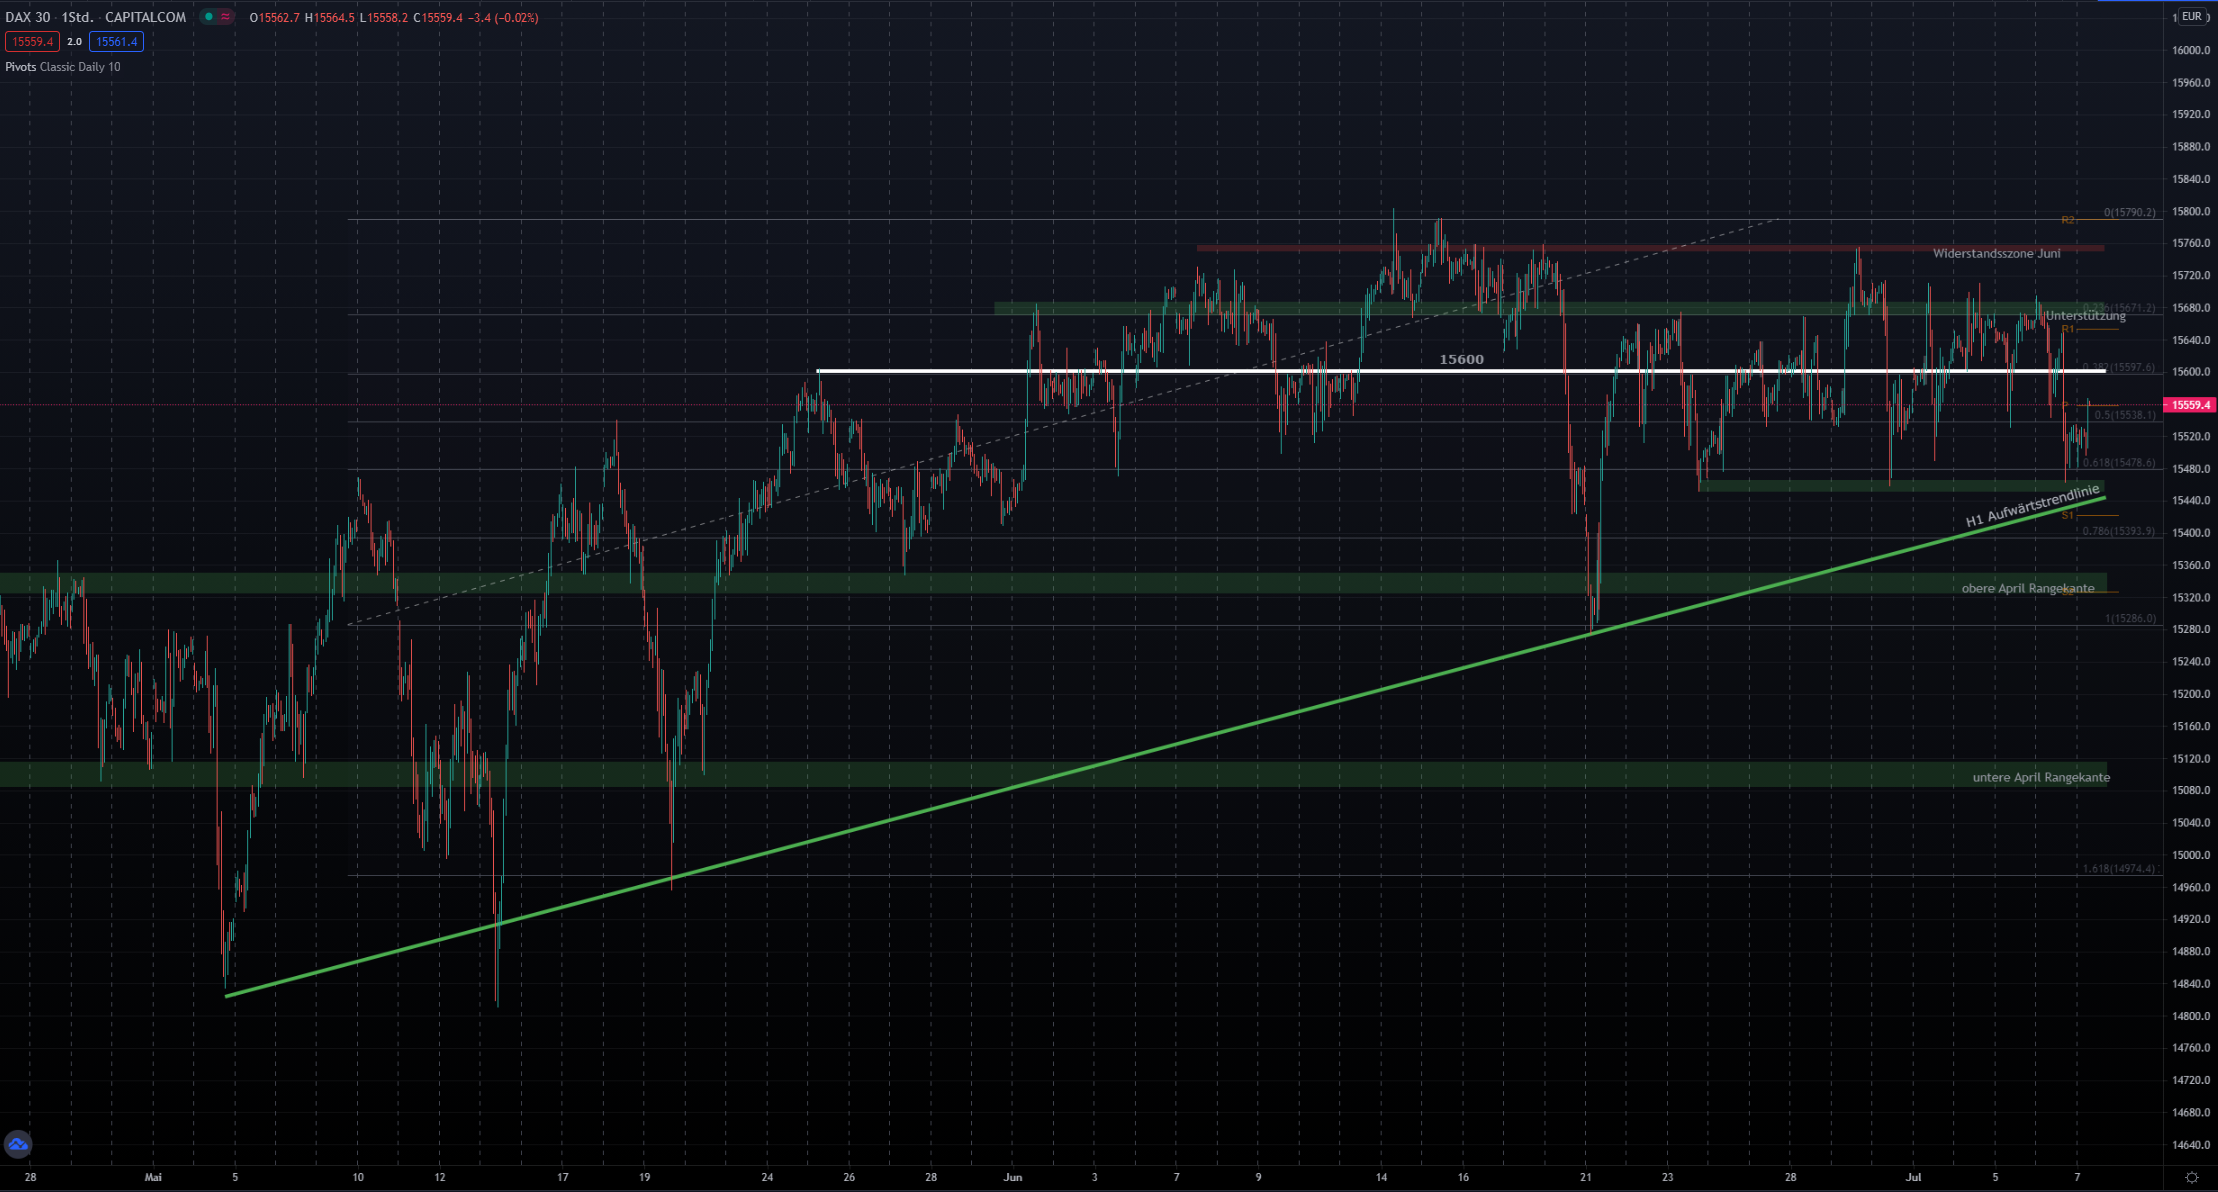Image resolution: width=2218 pixels, height=1192 pixels.
Task: Open the EUR currency selector
Action: pyautogui.click(x=2191, y=16)
